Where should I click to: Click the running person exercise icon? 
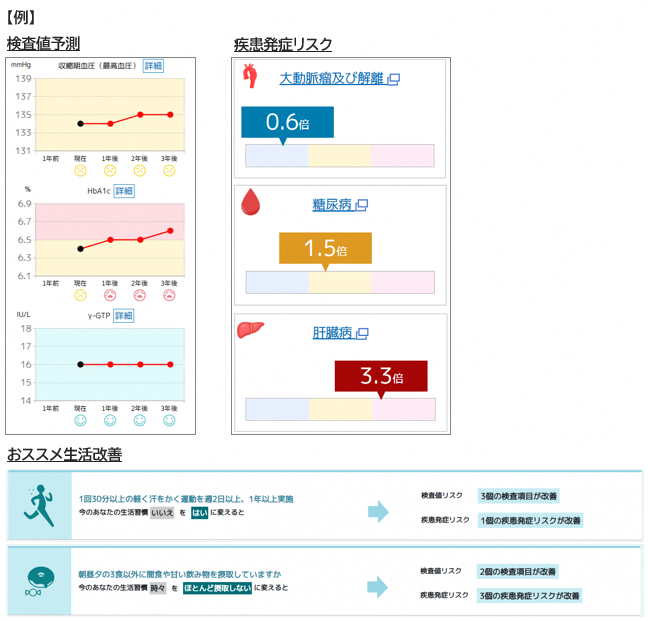coord(39,505)
